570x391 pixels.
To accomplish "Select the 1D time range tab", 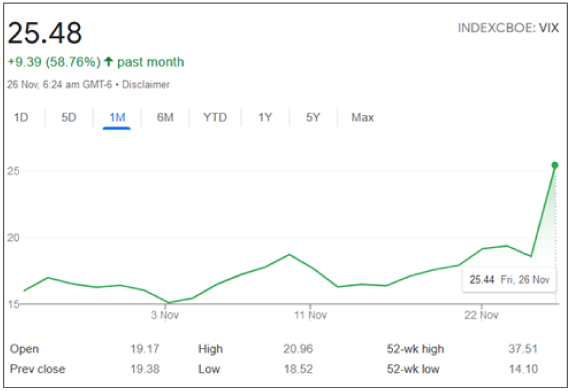I will click(x=21, y=117).
